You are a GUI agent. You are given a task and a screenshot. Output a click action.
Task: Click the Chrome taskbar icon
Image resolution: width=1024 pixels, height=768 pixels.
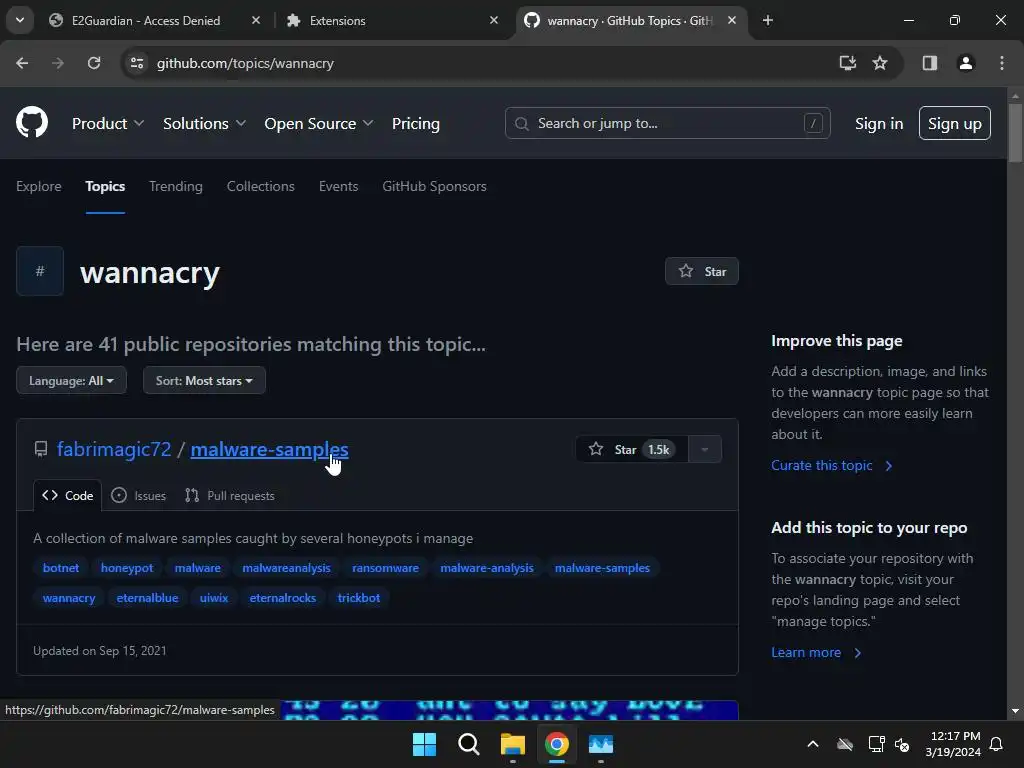(556, 744)
